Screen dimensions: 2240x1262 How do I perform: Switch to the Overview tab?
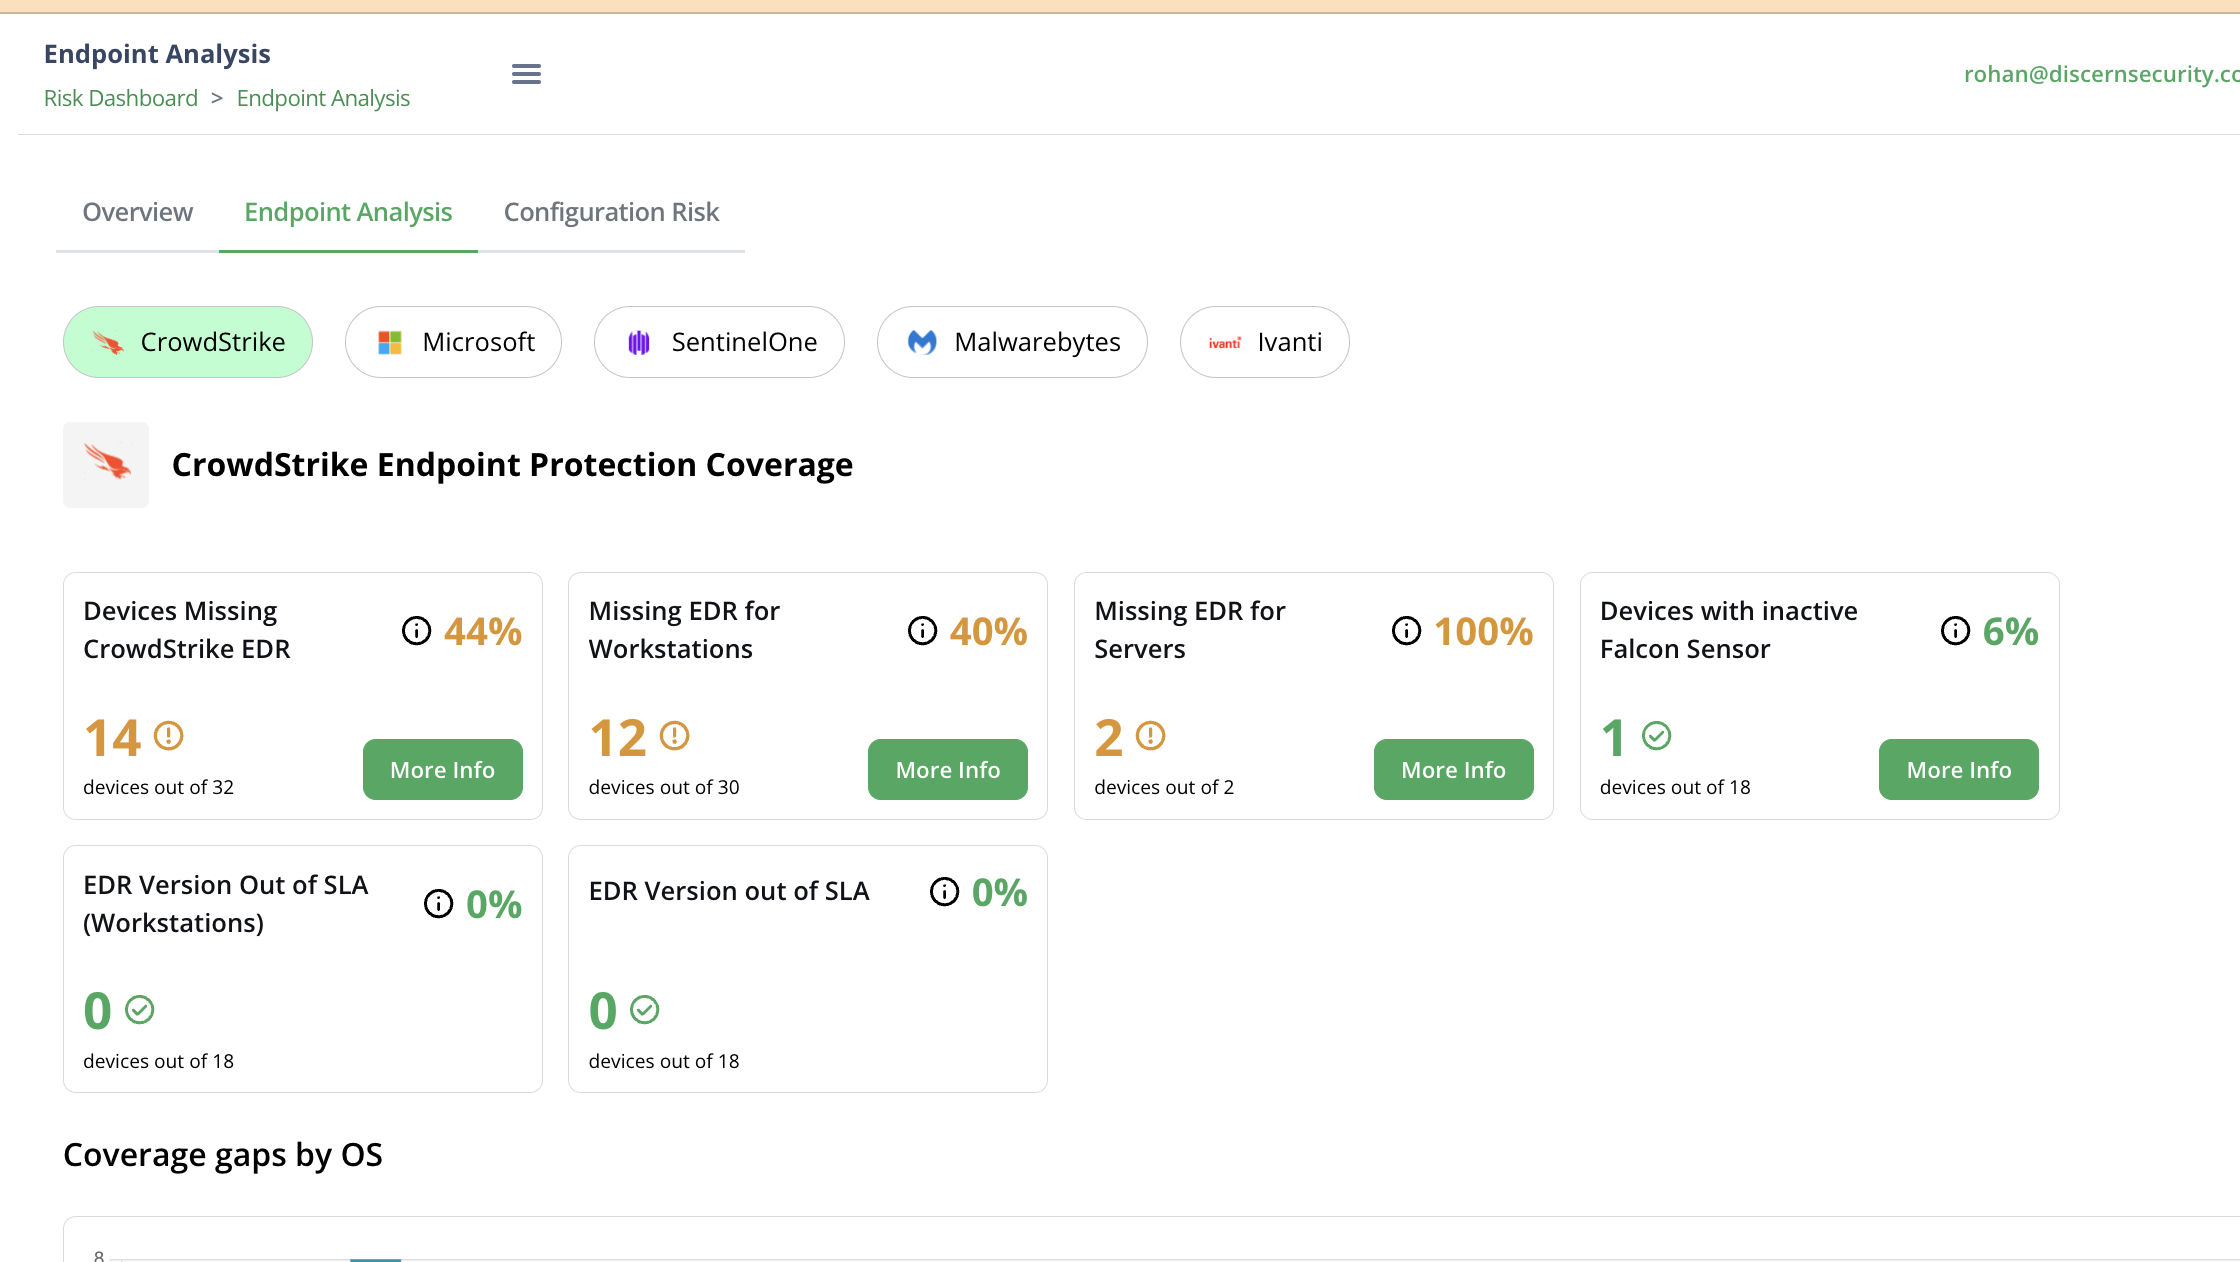[137, 212]
